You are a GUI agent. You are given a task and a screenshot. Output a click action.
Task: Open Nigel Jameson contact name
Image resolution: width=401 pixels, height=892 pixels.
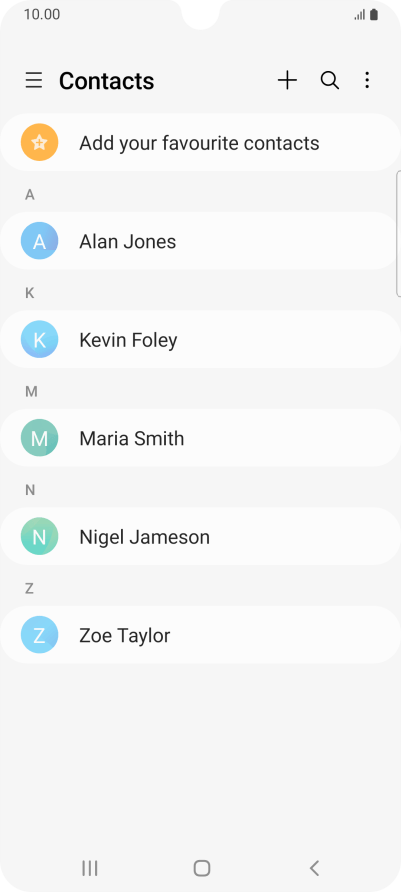point(144,537)
